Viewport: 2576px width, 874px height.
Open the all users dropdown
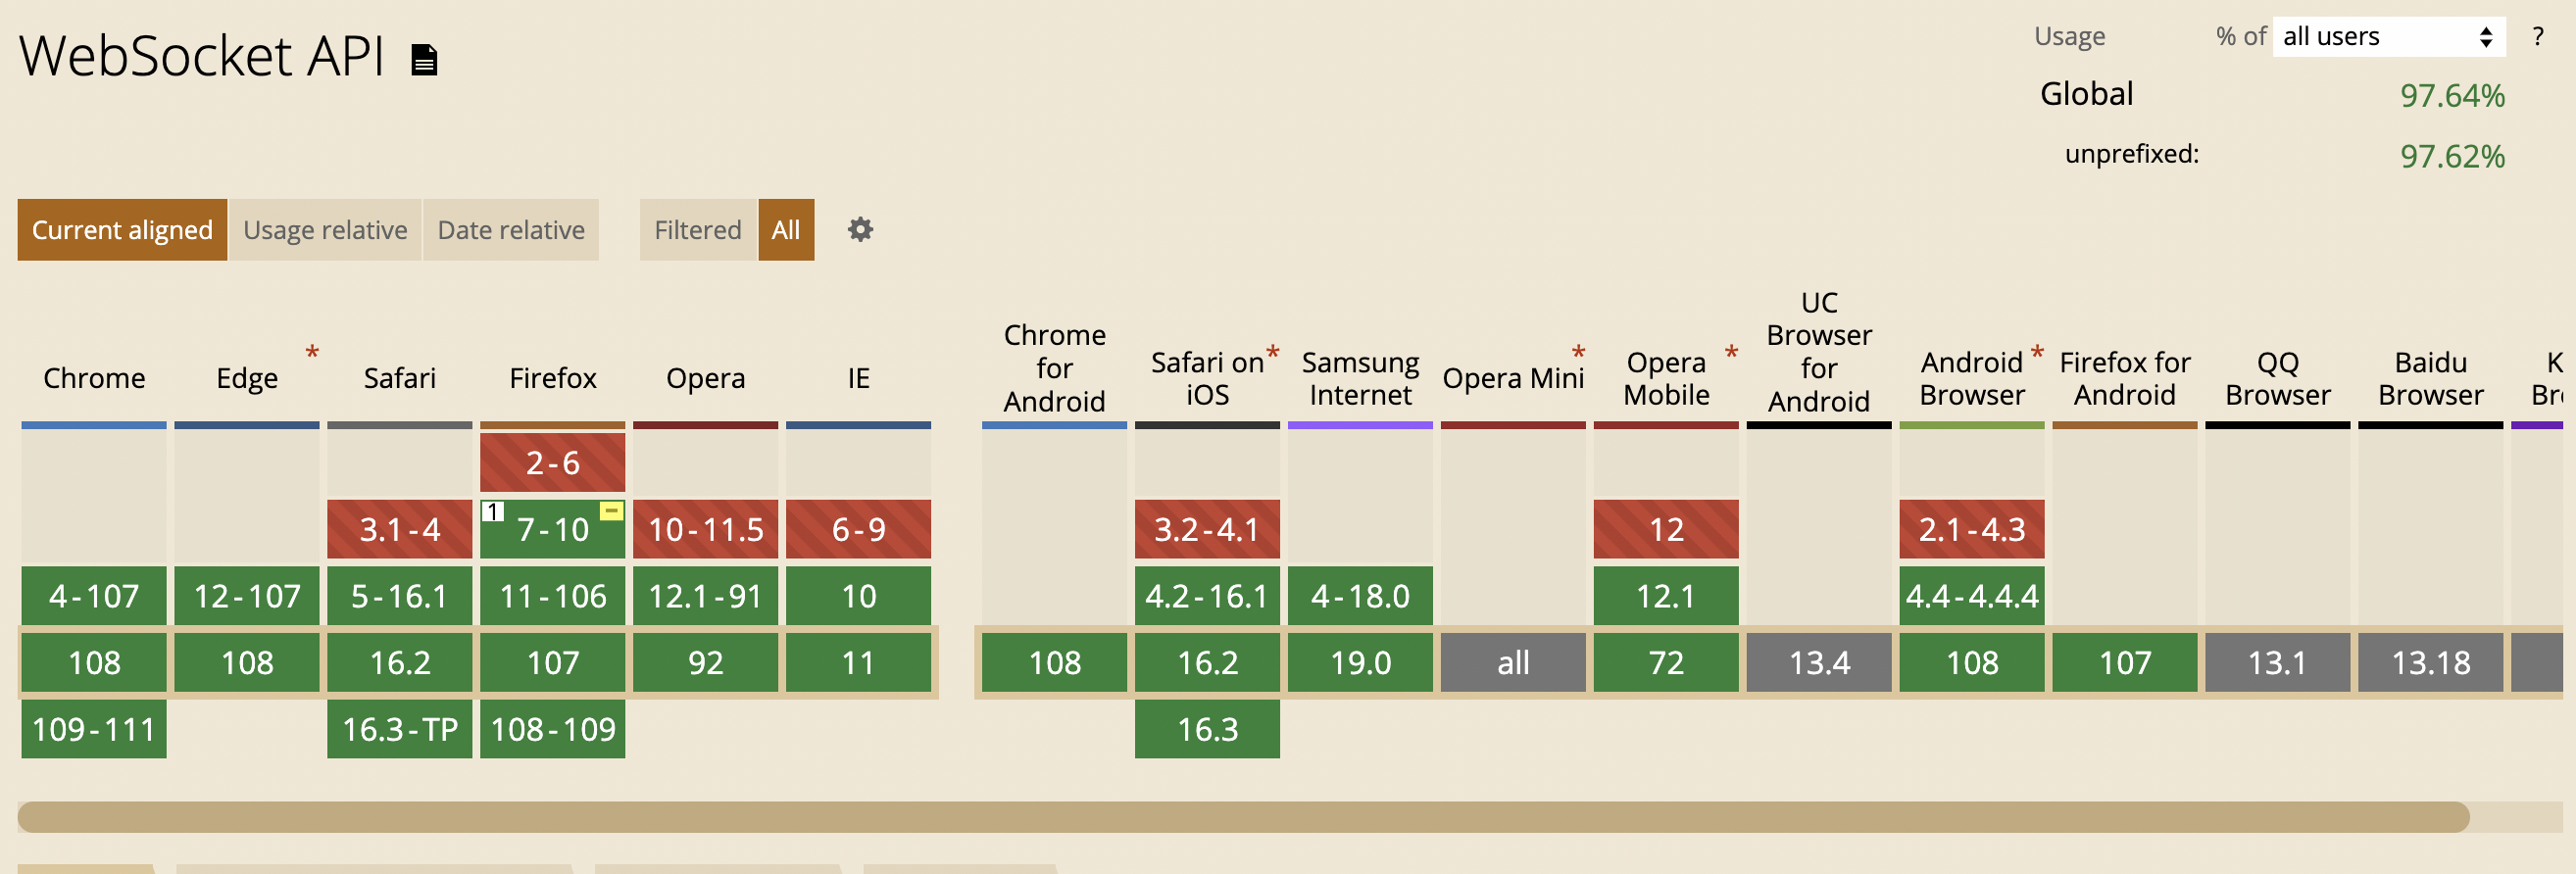coord(2387,37)
